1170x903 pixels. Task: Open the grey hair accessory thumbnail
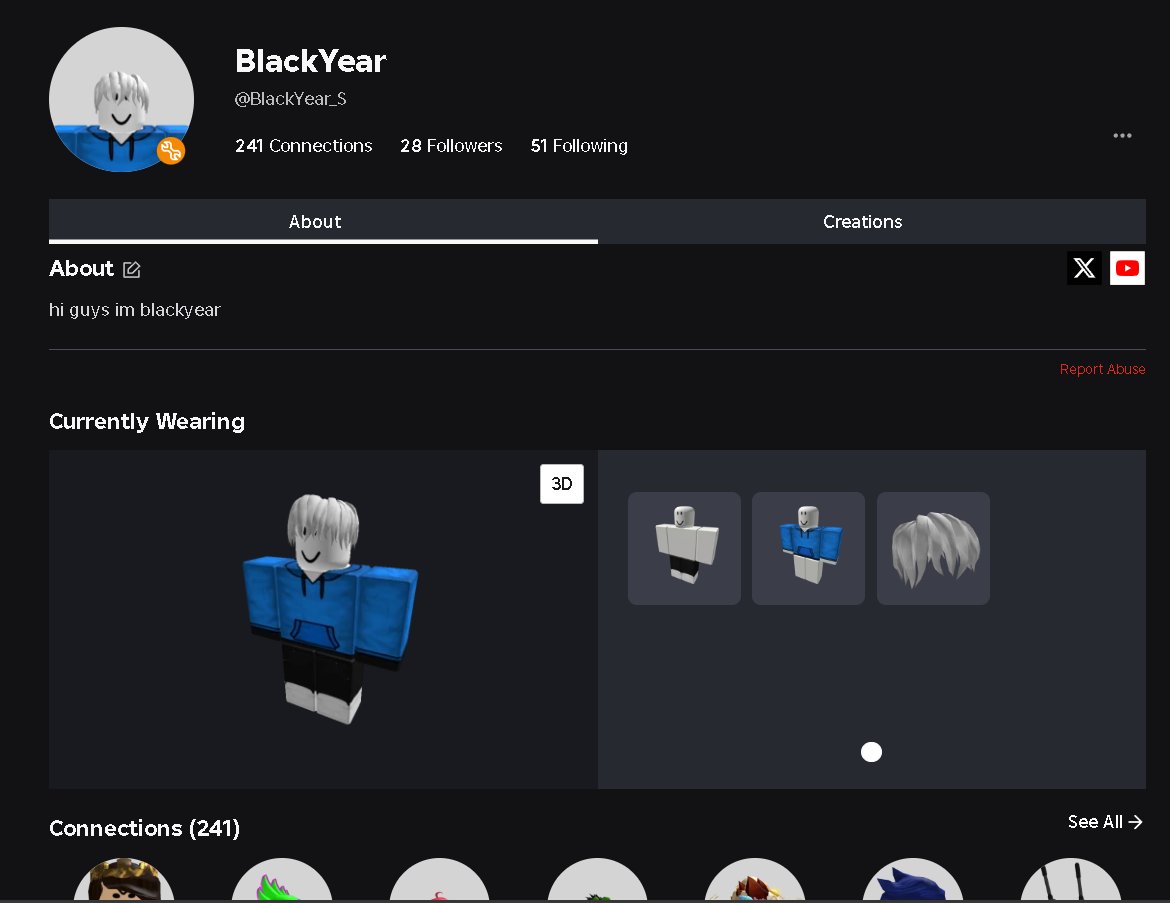(x=933, y=549)
